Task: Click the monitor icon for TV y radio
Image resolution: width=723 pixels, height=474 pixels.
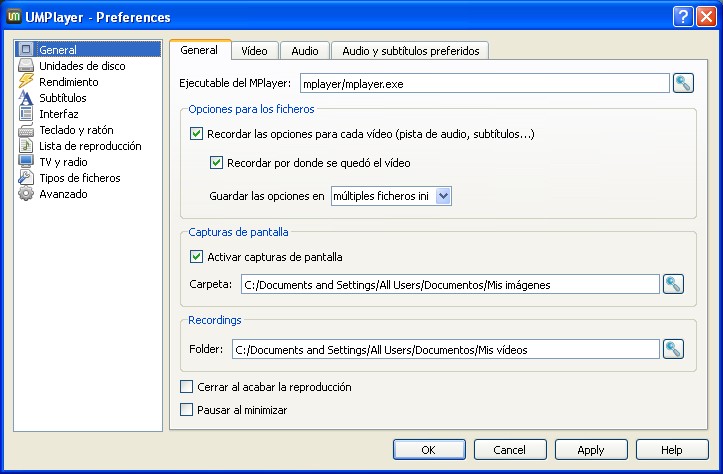Action: [26, 162]
